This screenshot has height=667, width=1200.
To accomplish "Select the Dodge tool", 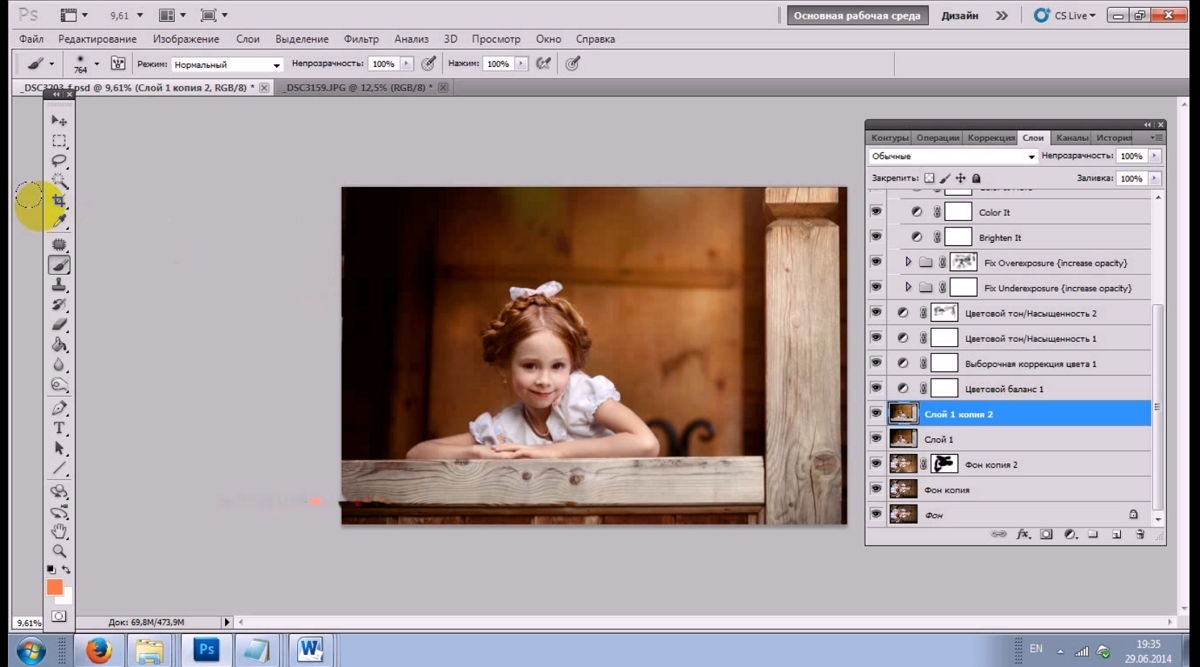I will pyautogui.click(x=59, y=386).
